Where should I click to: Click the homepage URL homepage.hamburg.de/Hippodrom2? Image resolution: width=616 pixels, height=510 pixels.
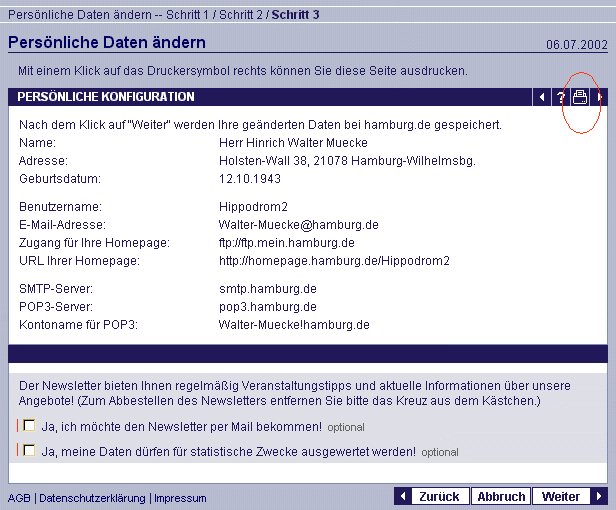point(334,261)
